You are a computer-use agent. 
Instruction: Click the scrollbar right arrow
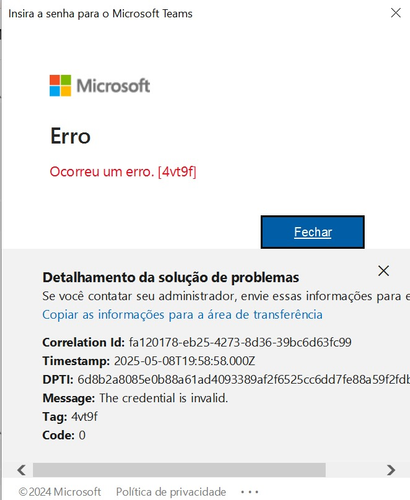pos(391,470)
